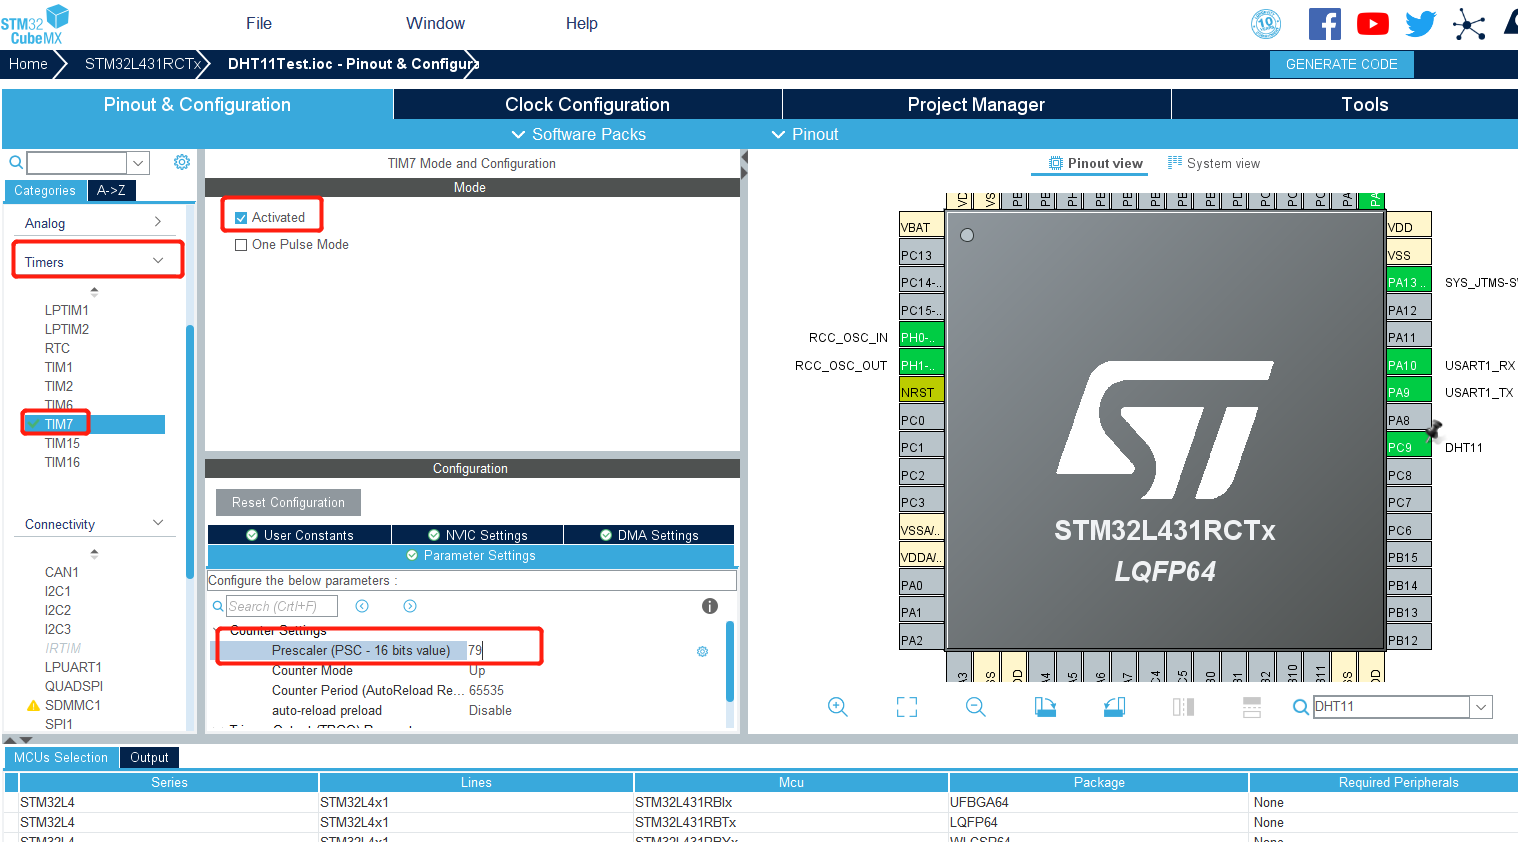The height and width of the screenshot is (842, 1518).
Task: Click the GENERATE CODE button
Action: click(1341, 64)
